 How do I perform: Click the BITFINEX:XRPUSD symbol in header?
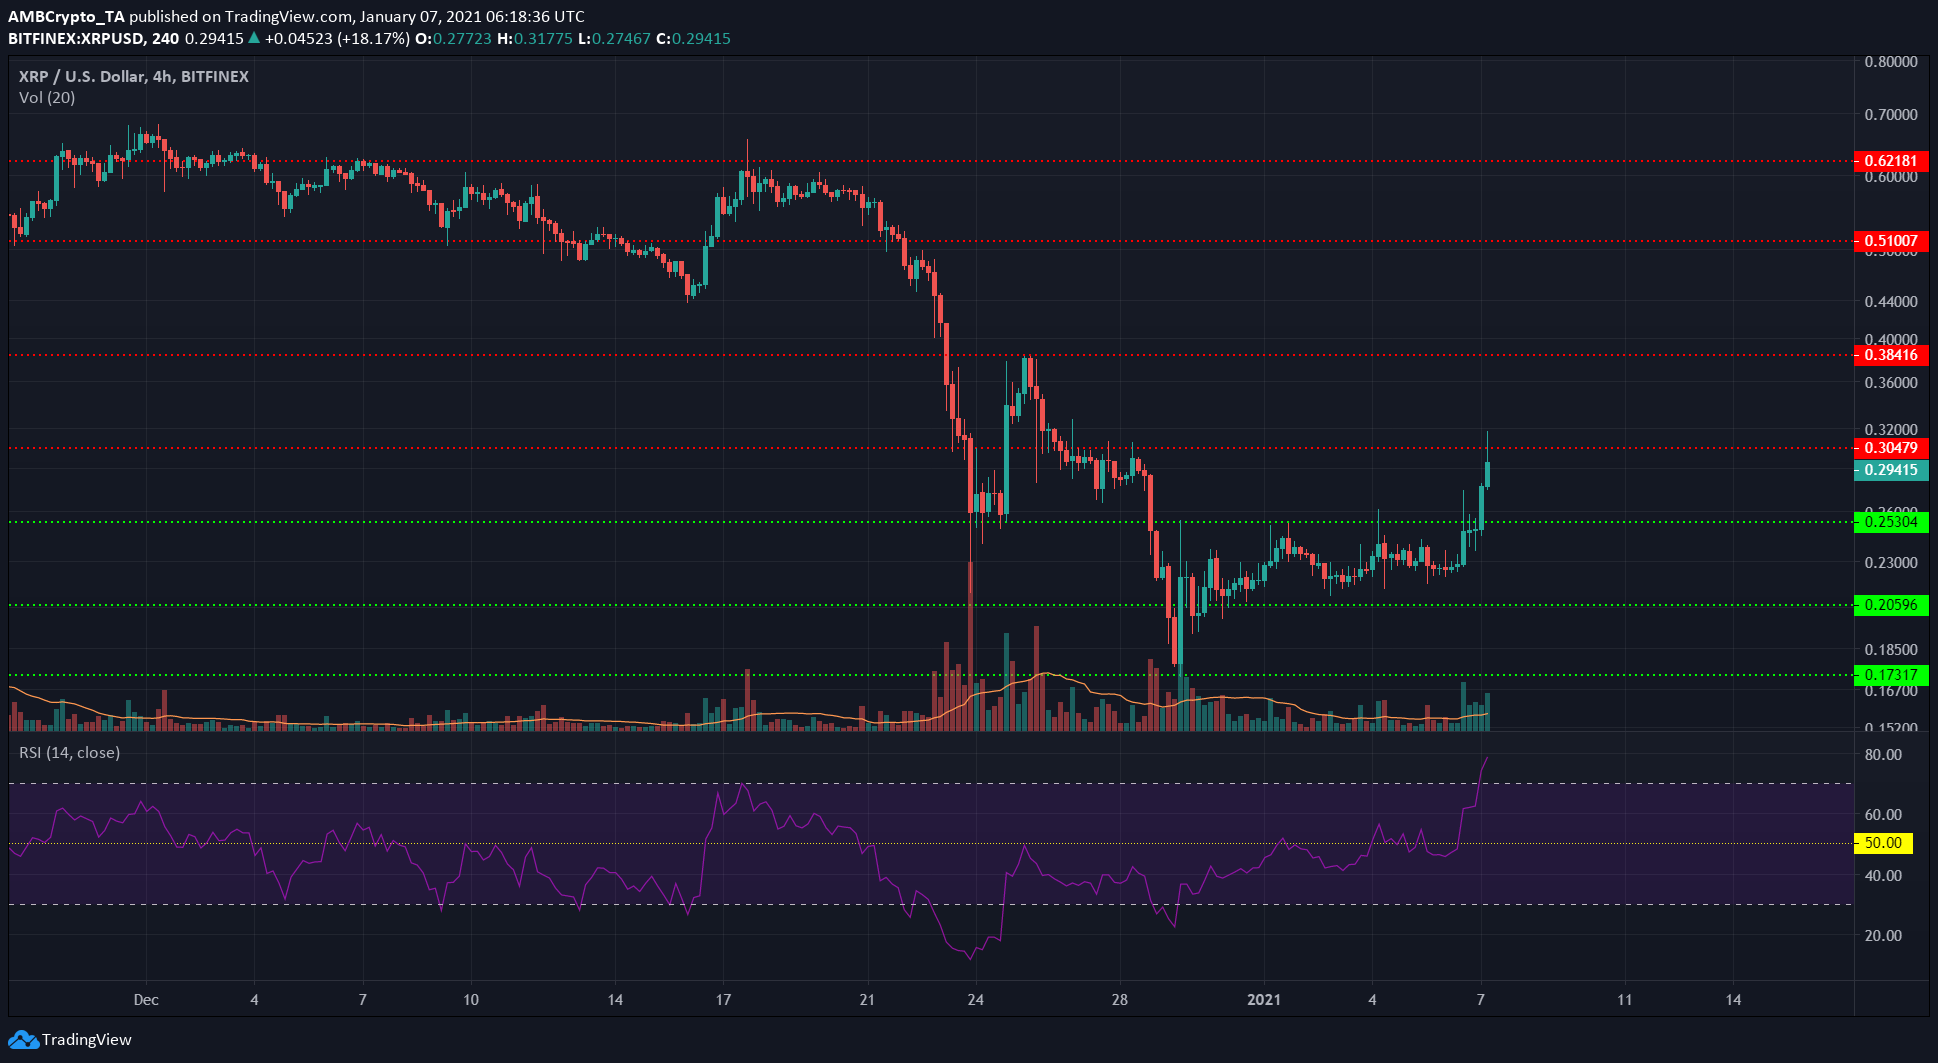point(79,39)
